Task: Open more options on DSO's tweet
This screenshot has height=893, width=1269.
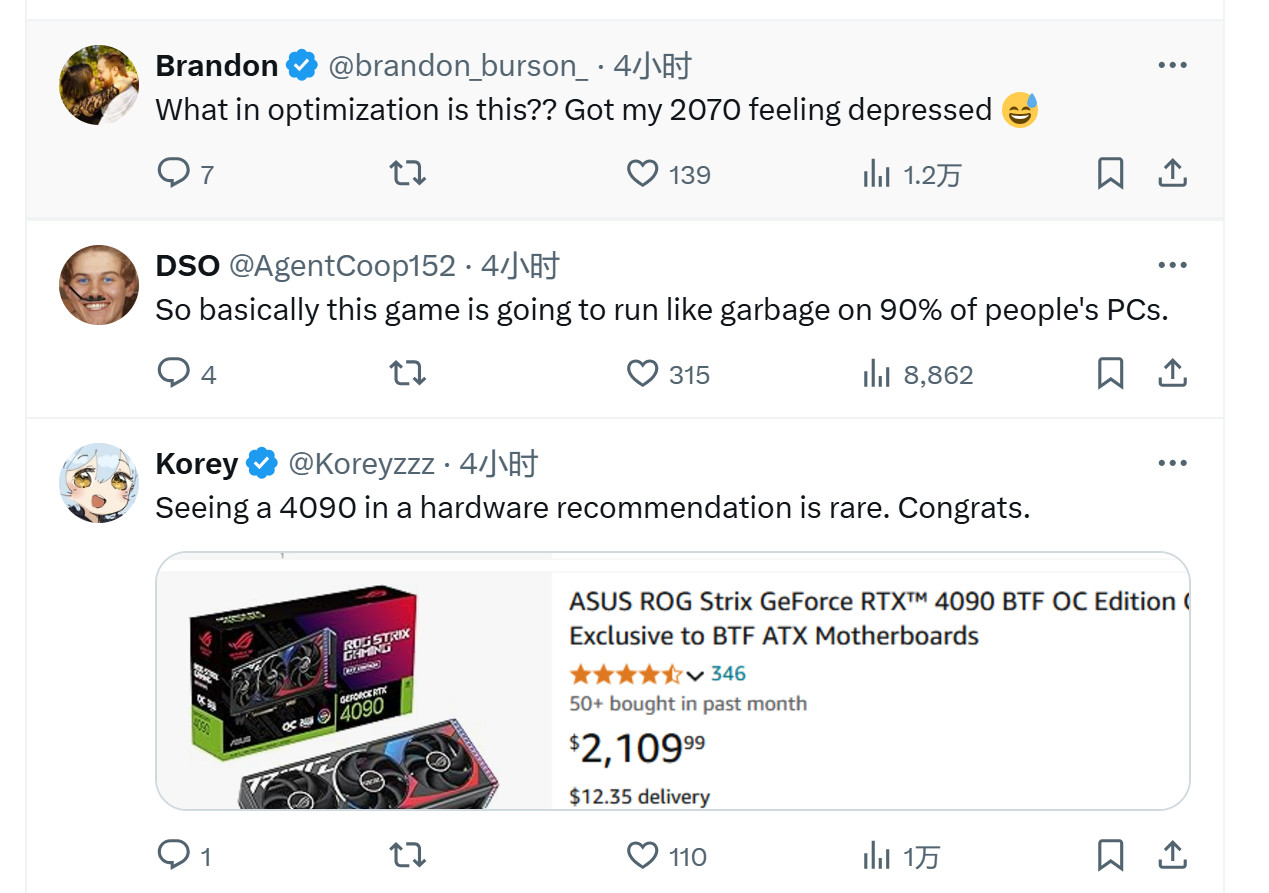Action: 1172,266
